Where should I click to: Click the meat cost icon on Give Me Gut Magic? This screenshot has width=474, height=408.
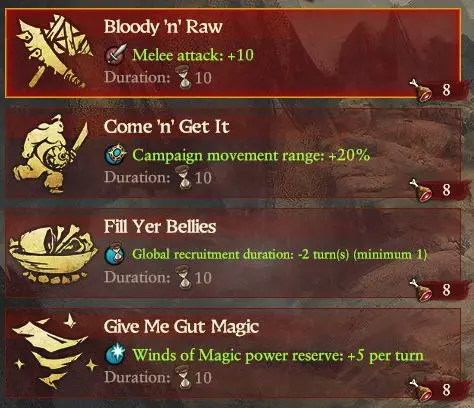(420, 390)
